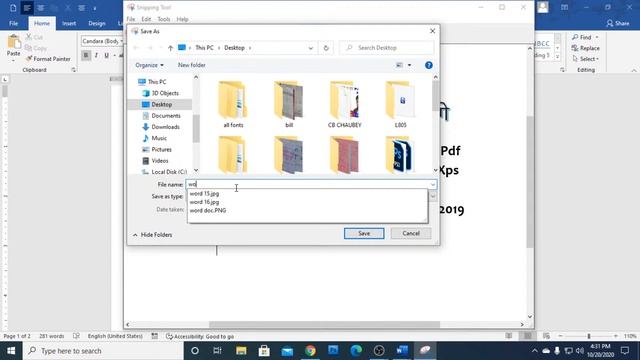Open the bill folder
This screenshot has width=640, height=360.
point(289,104)
